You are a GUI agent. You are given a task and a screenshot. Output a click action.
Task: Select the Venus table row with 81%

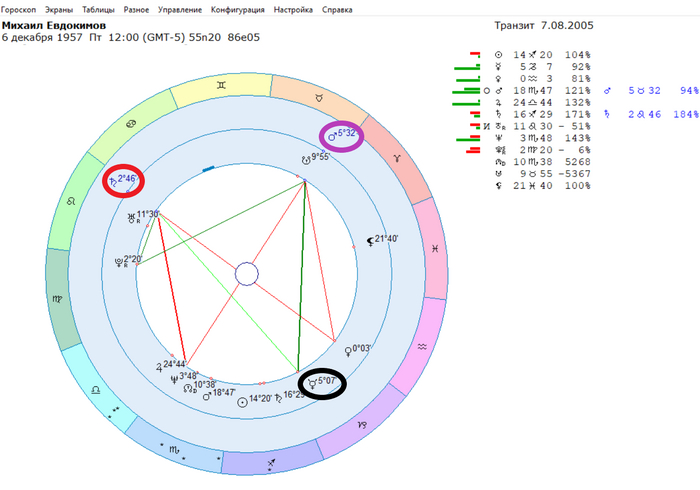pos(542,79)
